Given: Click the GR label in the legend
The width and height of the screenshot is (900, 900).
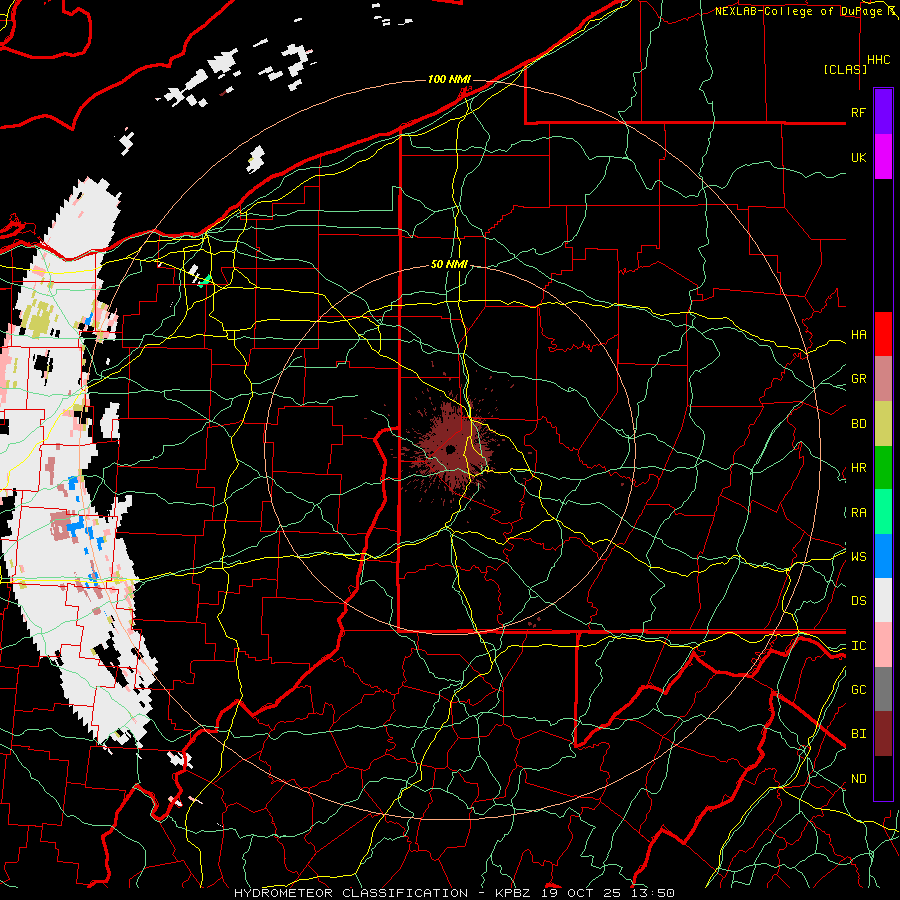Looking at the screenshot, I should pyautogui.click(x=858, y=379).
